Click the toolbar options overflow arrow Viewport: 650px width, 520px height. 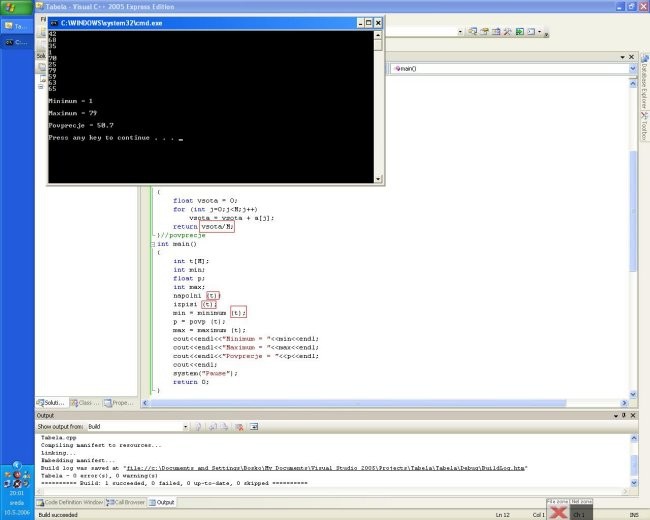point(546,34)
